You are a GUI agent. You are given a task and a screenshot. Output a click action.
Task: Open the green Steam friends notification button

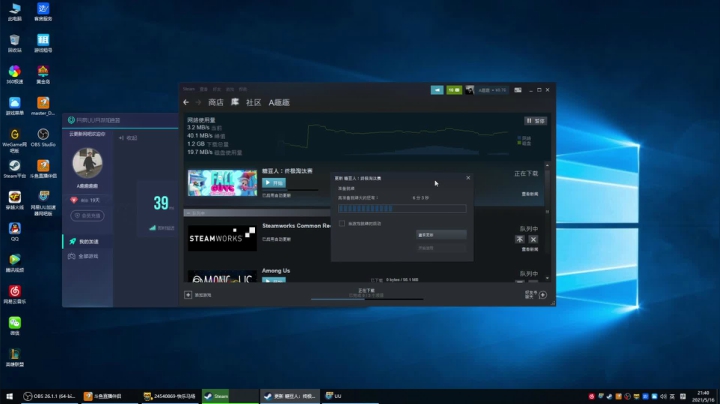tap(454, 90)
